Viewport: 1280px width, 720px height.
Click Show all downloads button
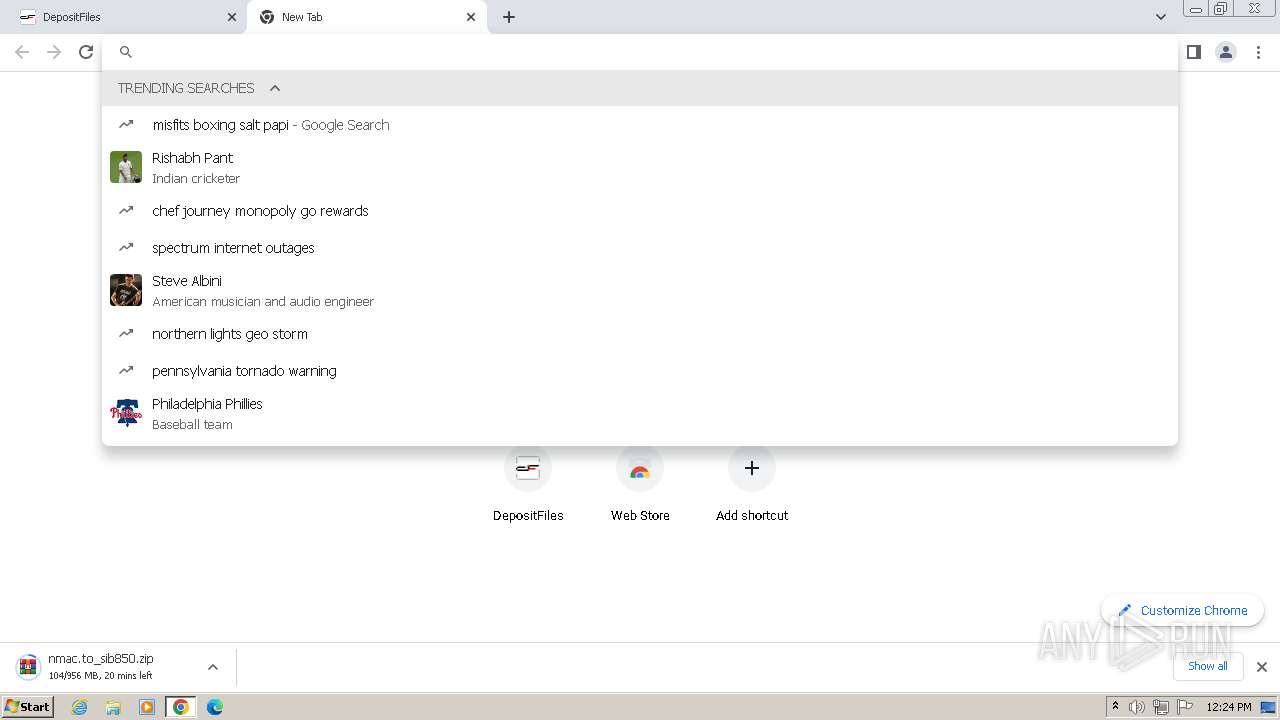coord(1208,666)
